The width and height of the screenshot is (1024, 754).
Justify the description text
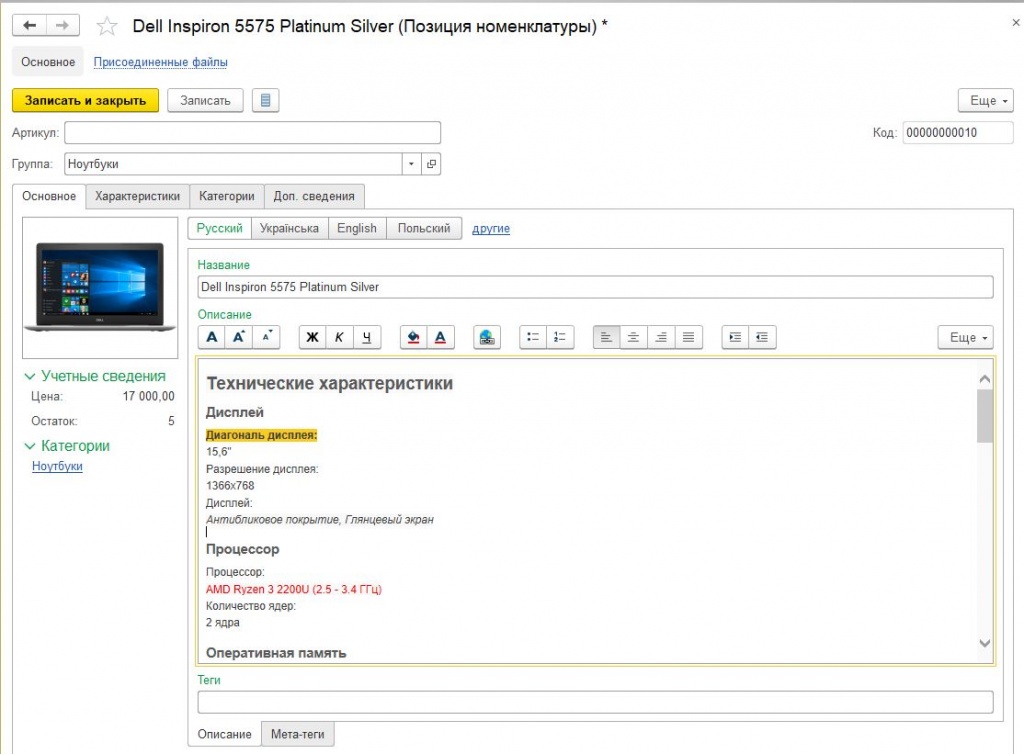point(688,338)
